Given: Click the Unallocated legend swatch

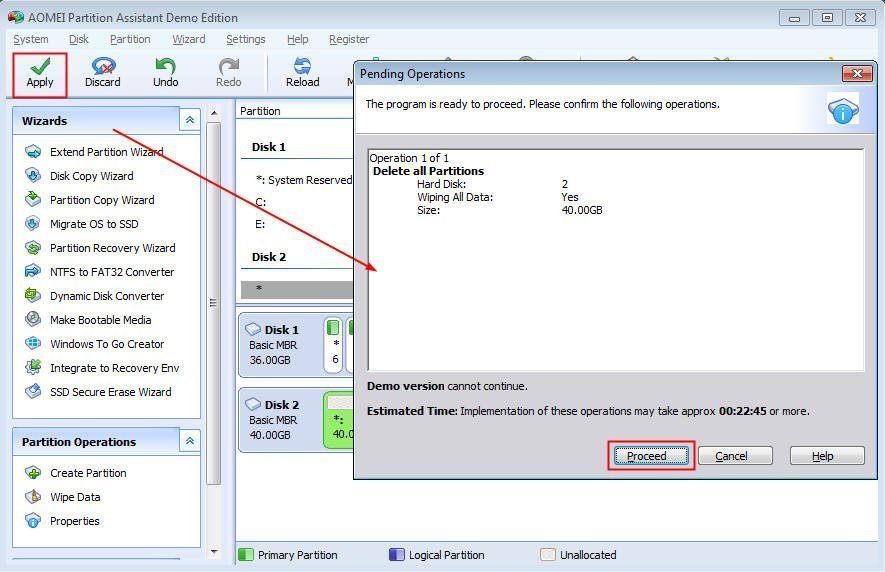Looking at the screenshot, I should click(547, 554).
